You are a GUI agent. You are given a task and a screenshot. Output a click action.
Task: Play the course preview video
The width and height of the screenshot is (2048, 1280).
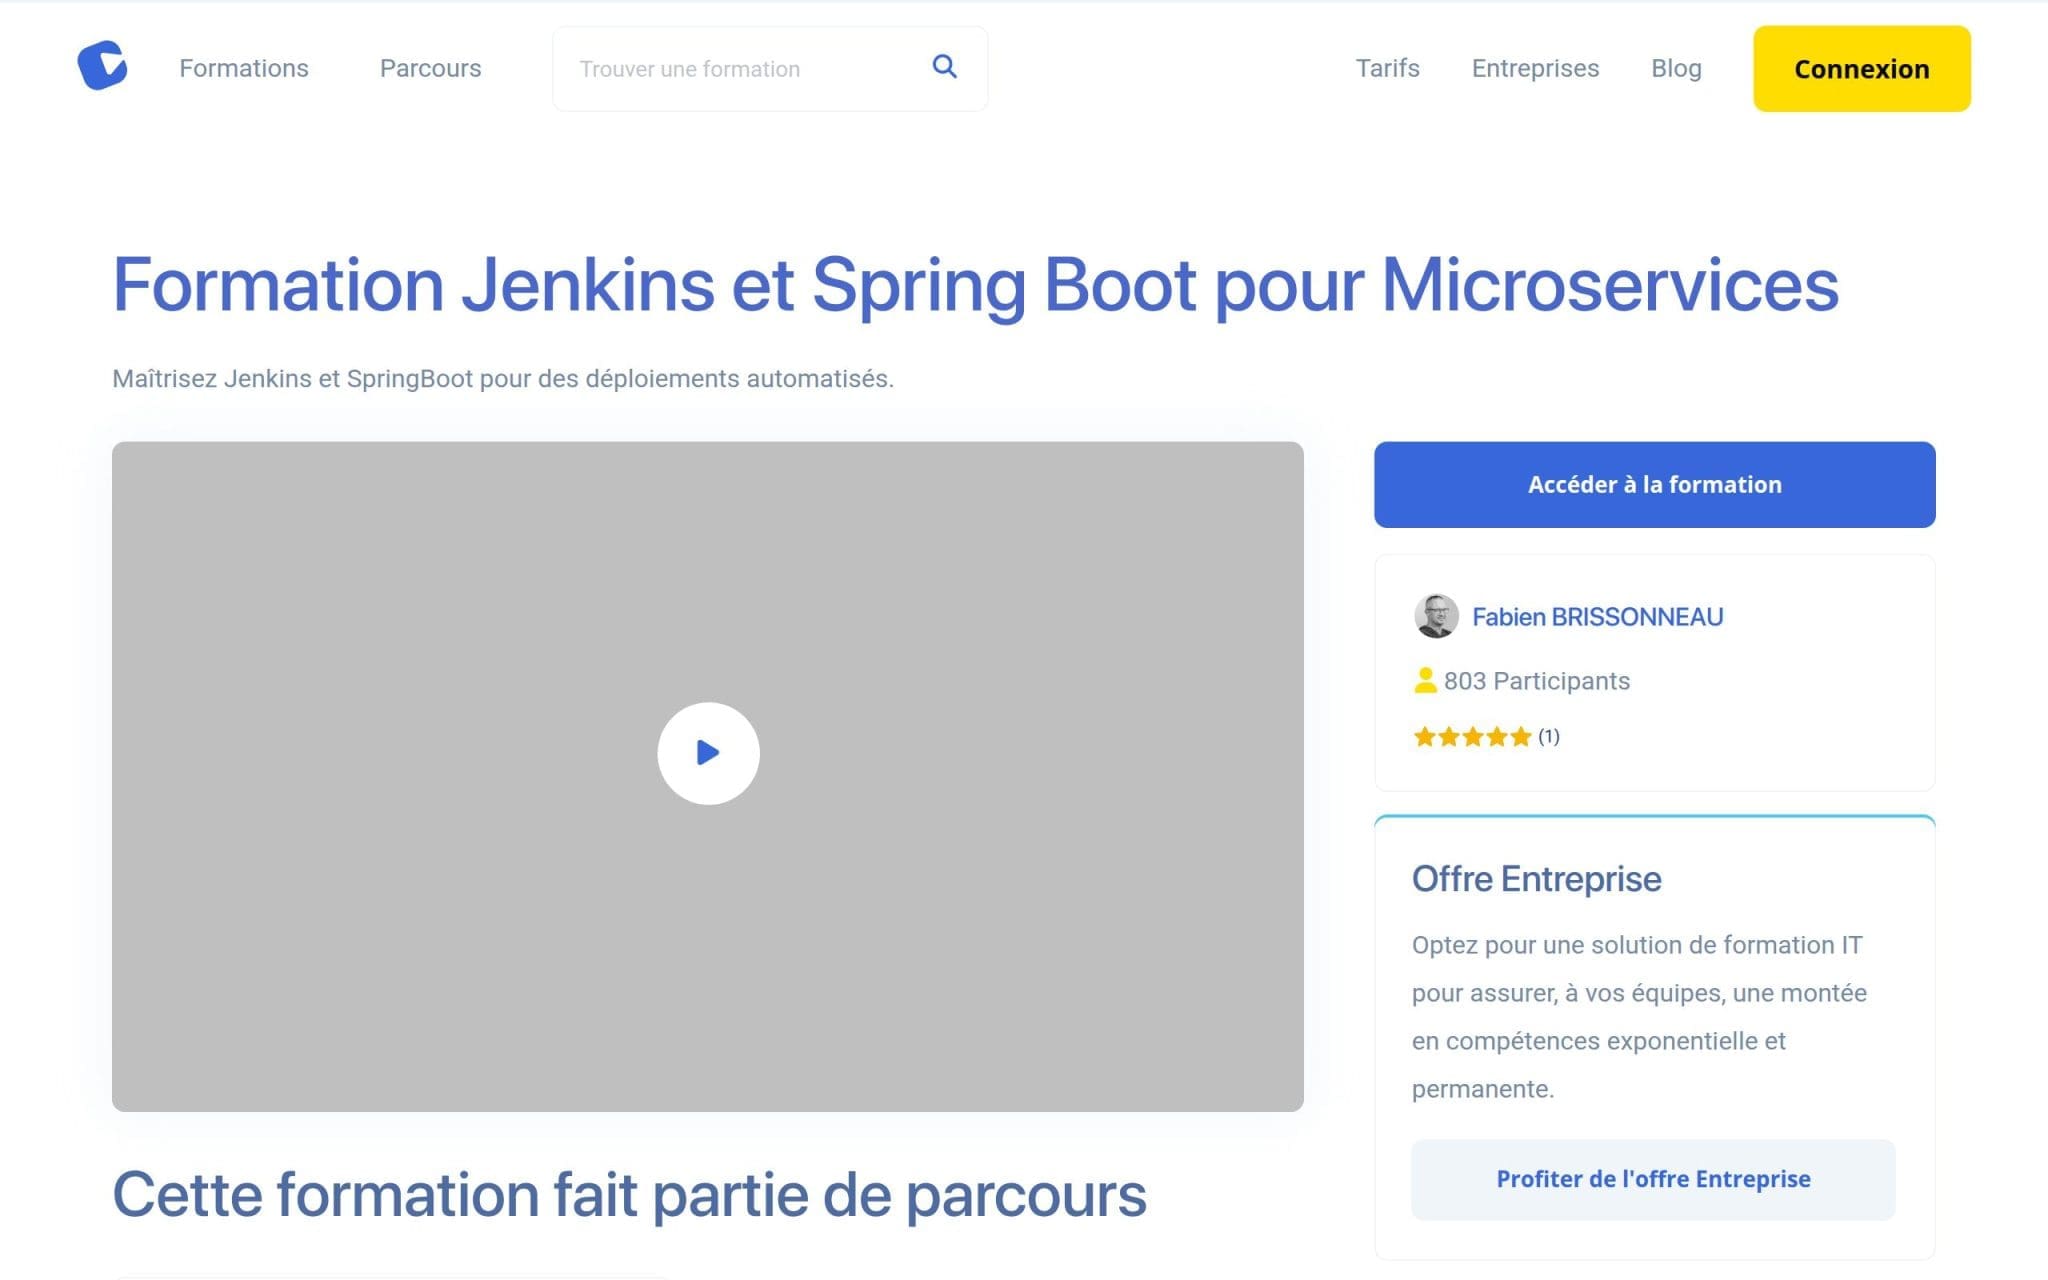708,753
